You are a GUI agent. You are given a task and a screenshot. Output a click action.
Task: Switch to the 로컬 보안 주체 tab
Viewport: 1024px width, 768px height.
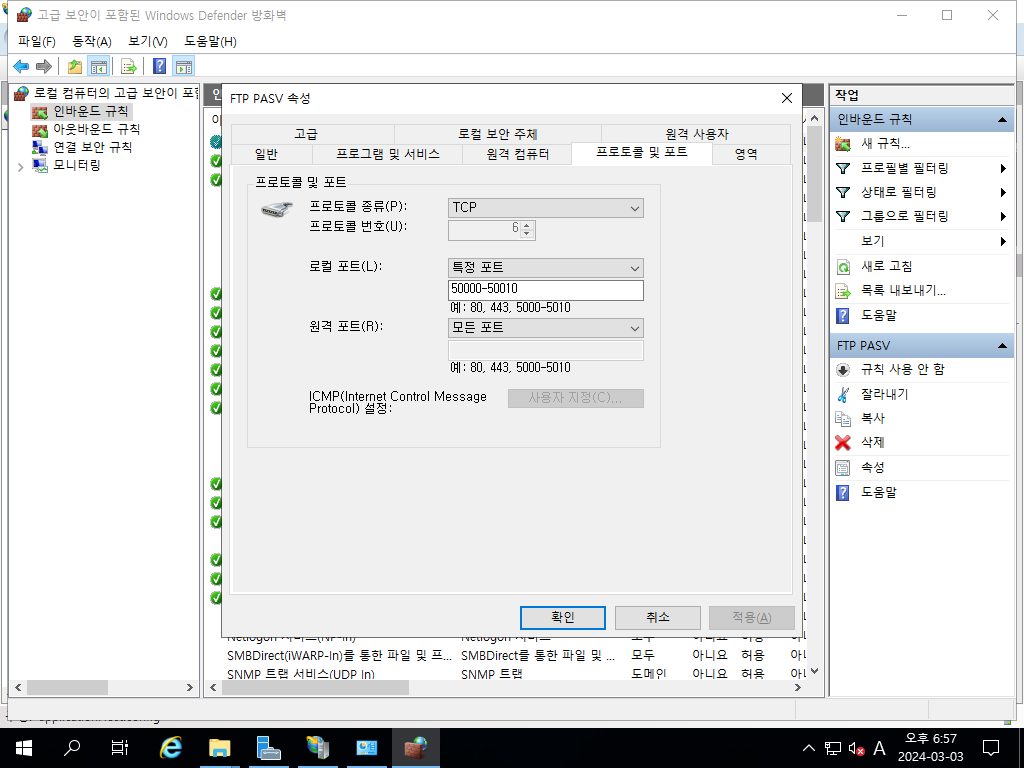click(x=498, y=134)
